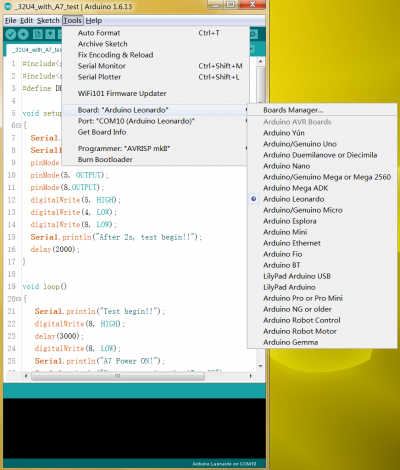Click the Open sketch toolbar icon
Viewport: 400px width, 470px height.
(50, 34)
